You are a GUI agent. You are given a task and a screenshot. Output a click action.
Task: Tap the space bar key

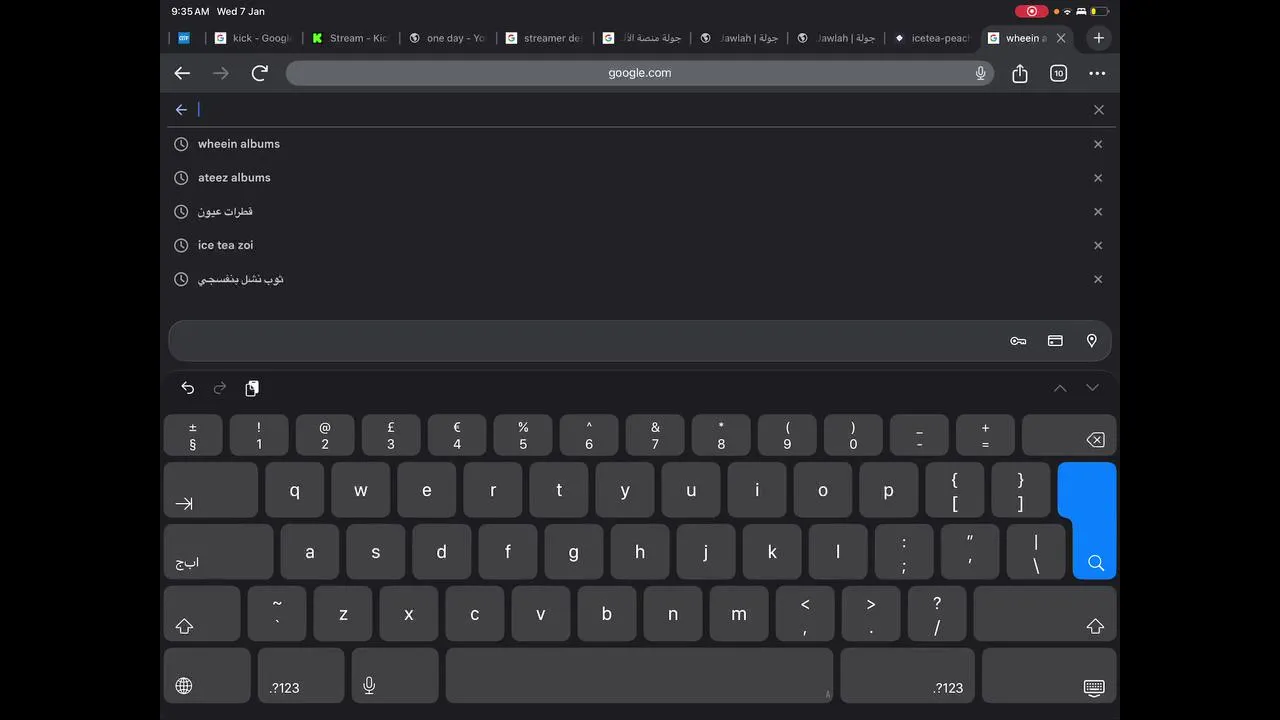pos(639,676)
